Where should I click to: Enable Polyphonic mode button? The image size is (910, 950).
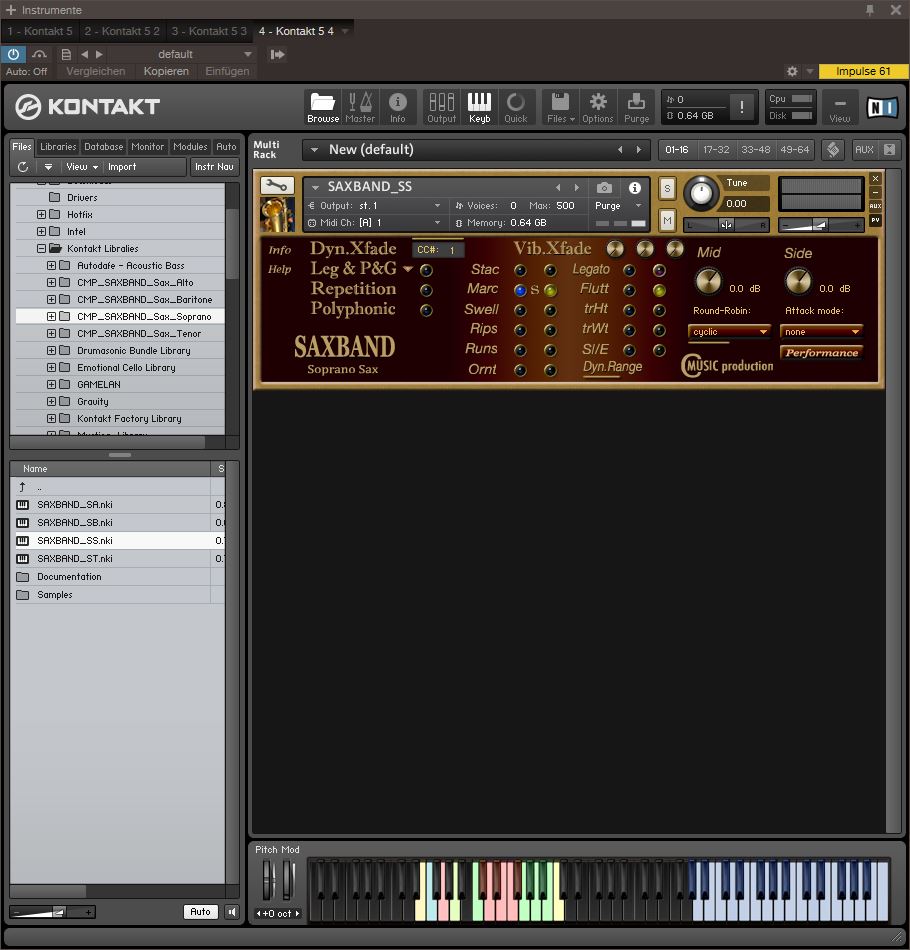[426, 310]
